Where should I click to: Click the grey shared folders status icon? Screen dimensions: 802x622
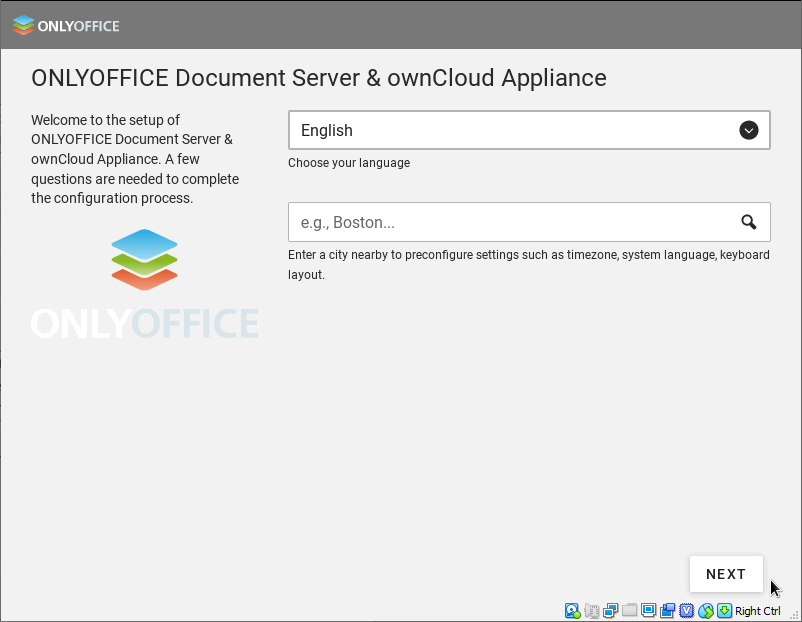[629, 611]
